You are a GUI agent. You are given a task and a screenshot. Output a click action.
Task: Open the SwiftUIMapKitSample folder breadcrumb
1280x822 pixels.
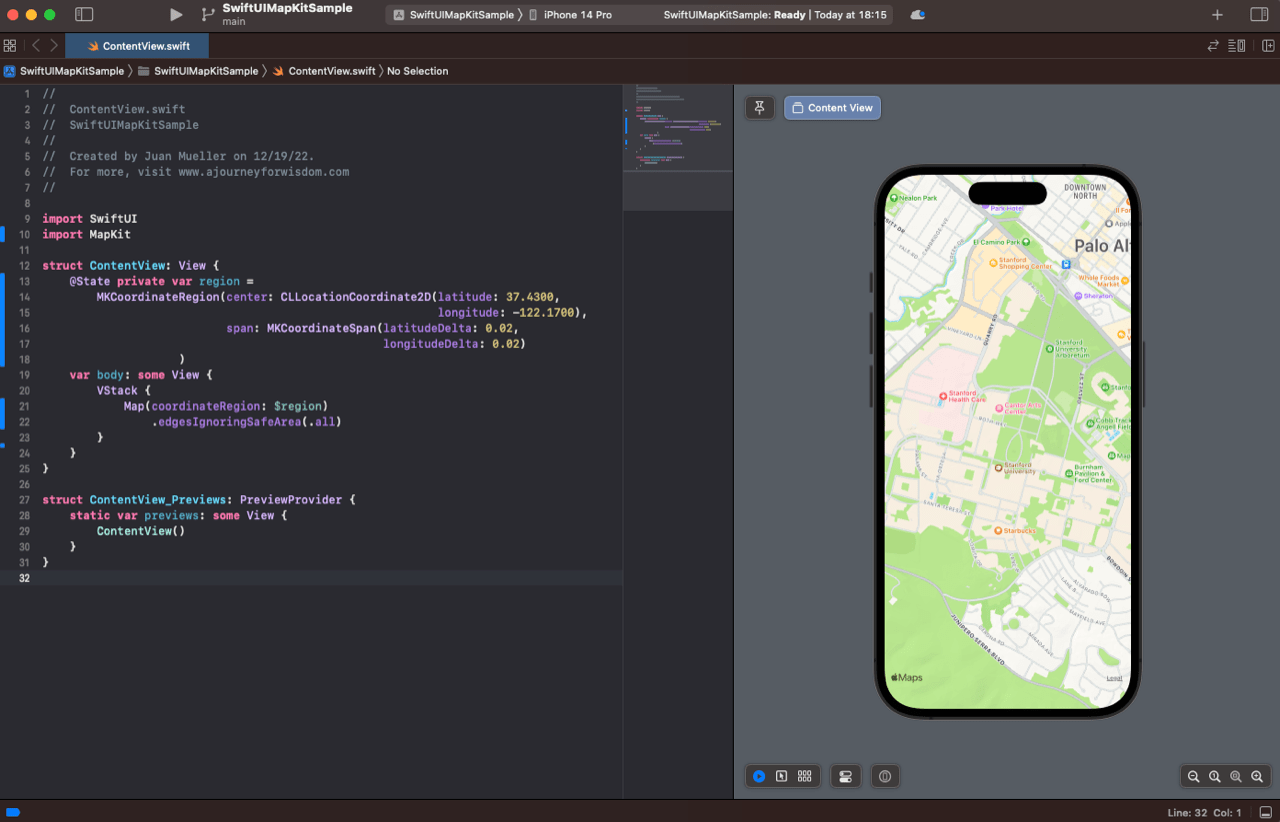[198, 71]
